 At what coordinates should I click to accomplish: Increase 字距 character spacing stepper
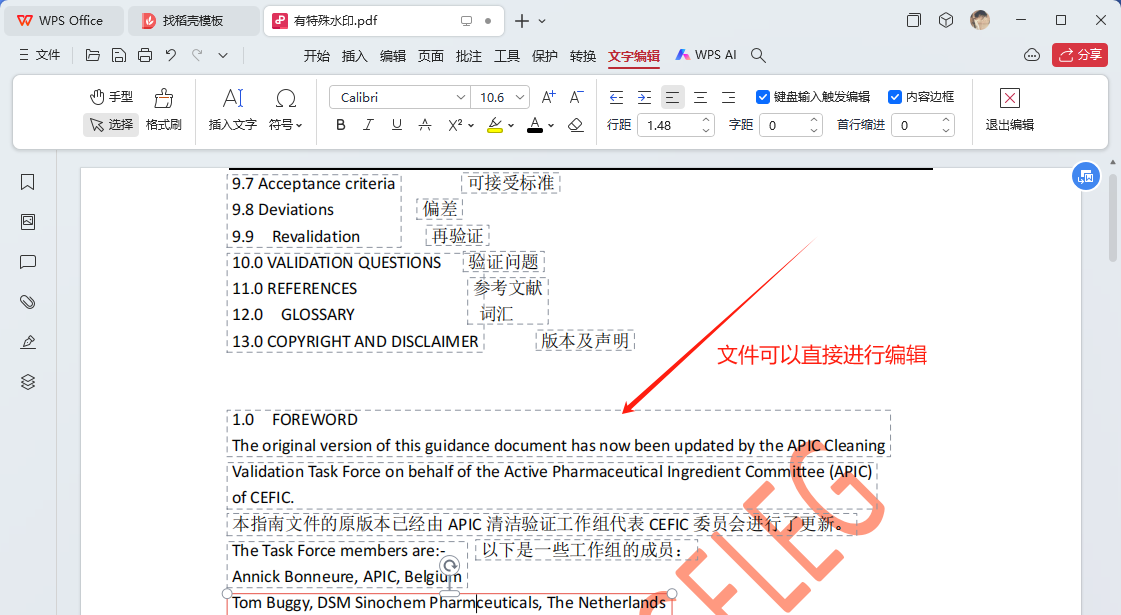pyautogui.click(x=814, y=120)
